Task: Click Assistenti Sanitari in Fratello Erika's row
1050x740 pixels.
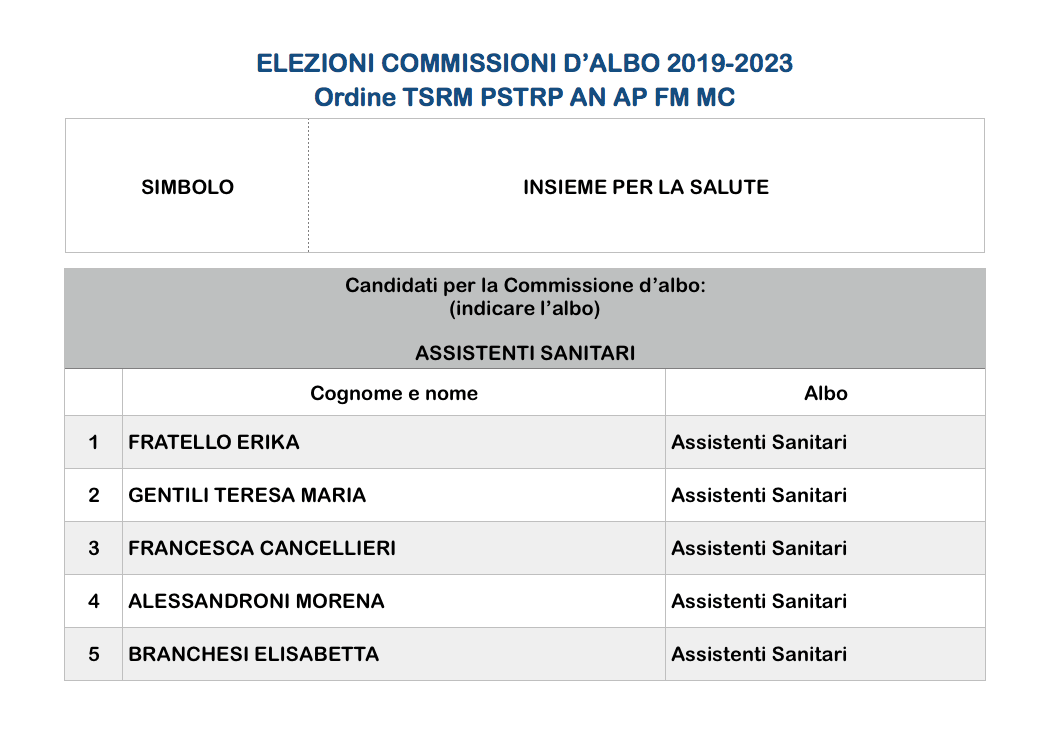Action: (759, 442)
